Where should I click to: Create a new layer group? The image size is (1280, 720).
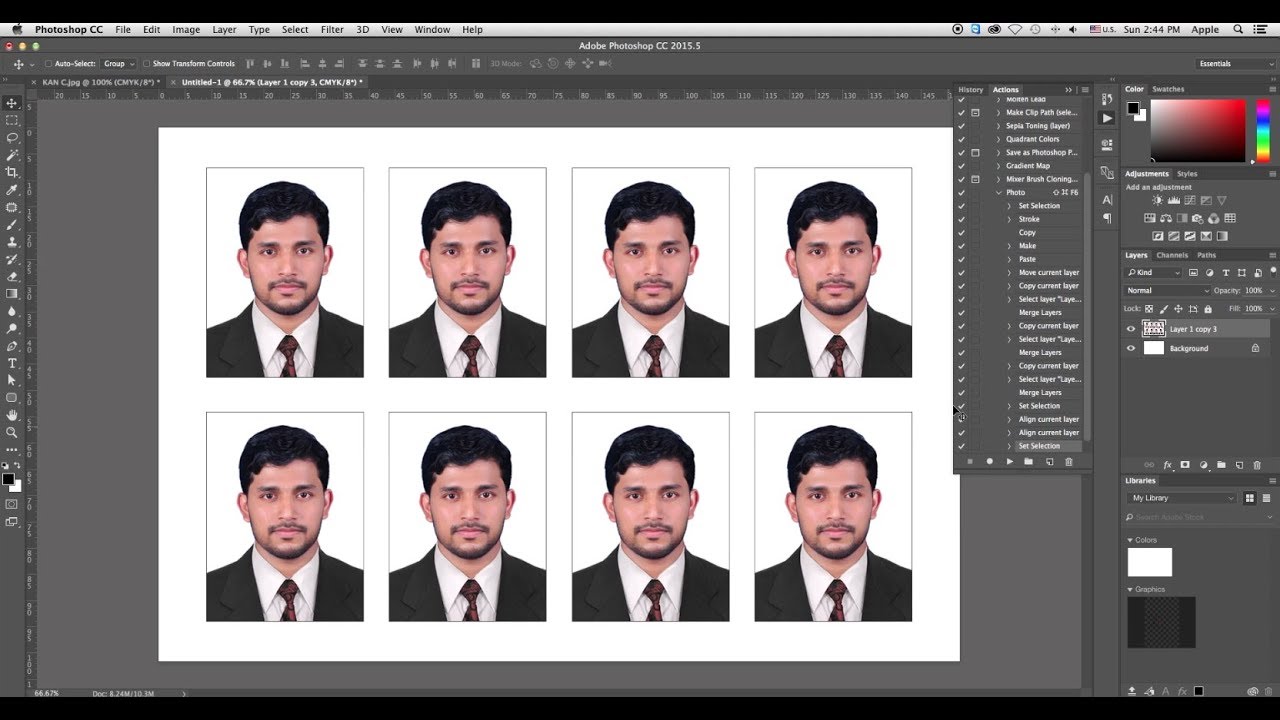point(1221,465)
